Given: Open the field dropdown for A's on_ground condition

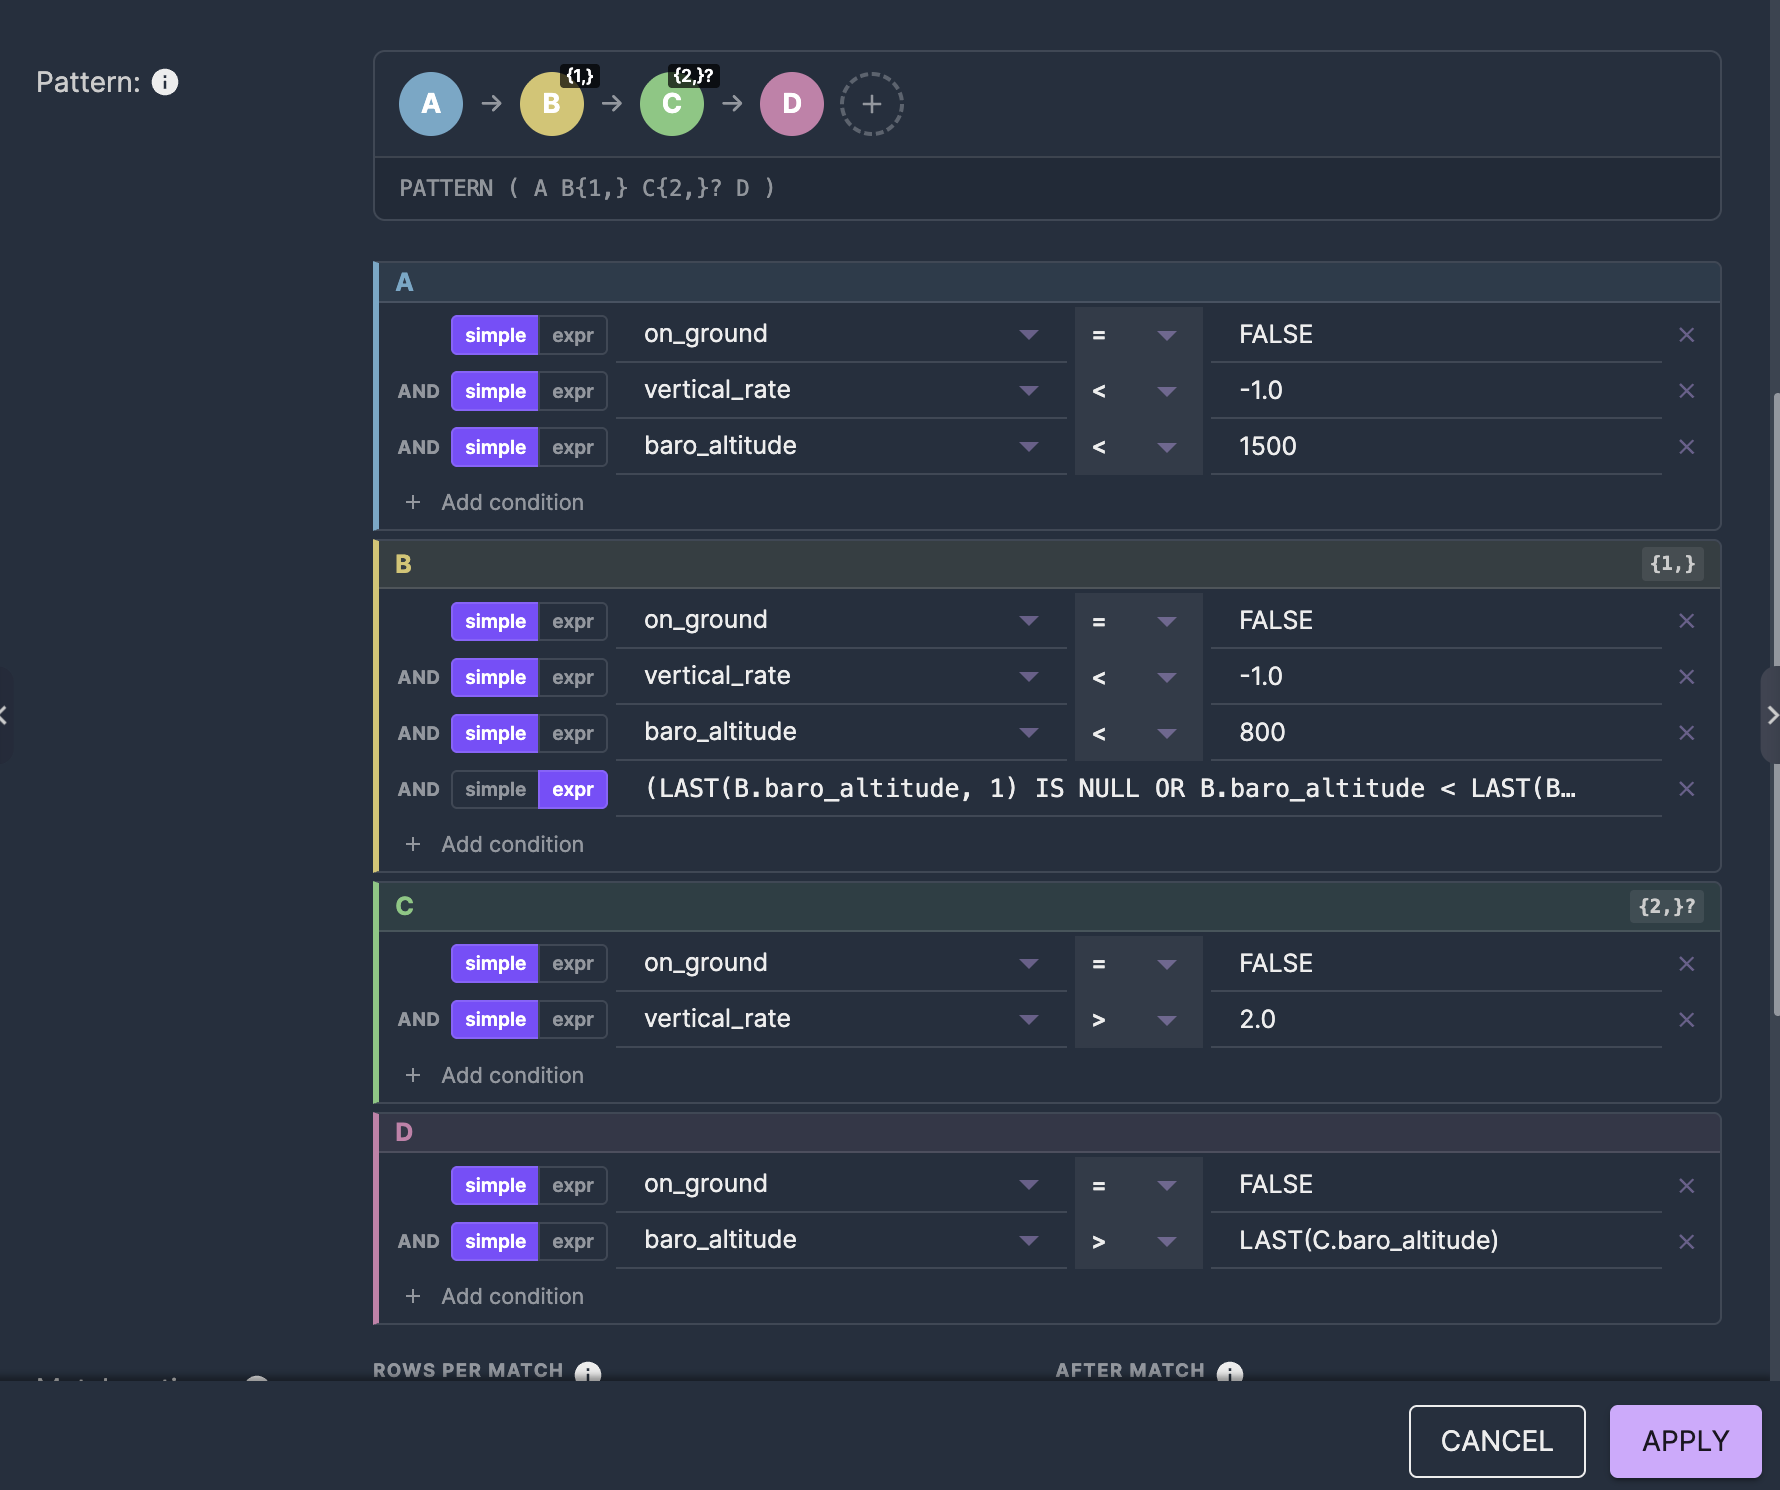Looking at the screenshot, I should [1029, 334].
